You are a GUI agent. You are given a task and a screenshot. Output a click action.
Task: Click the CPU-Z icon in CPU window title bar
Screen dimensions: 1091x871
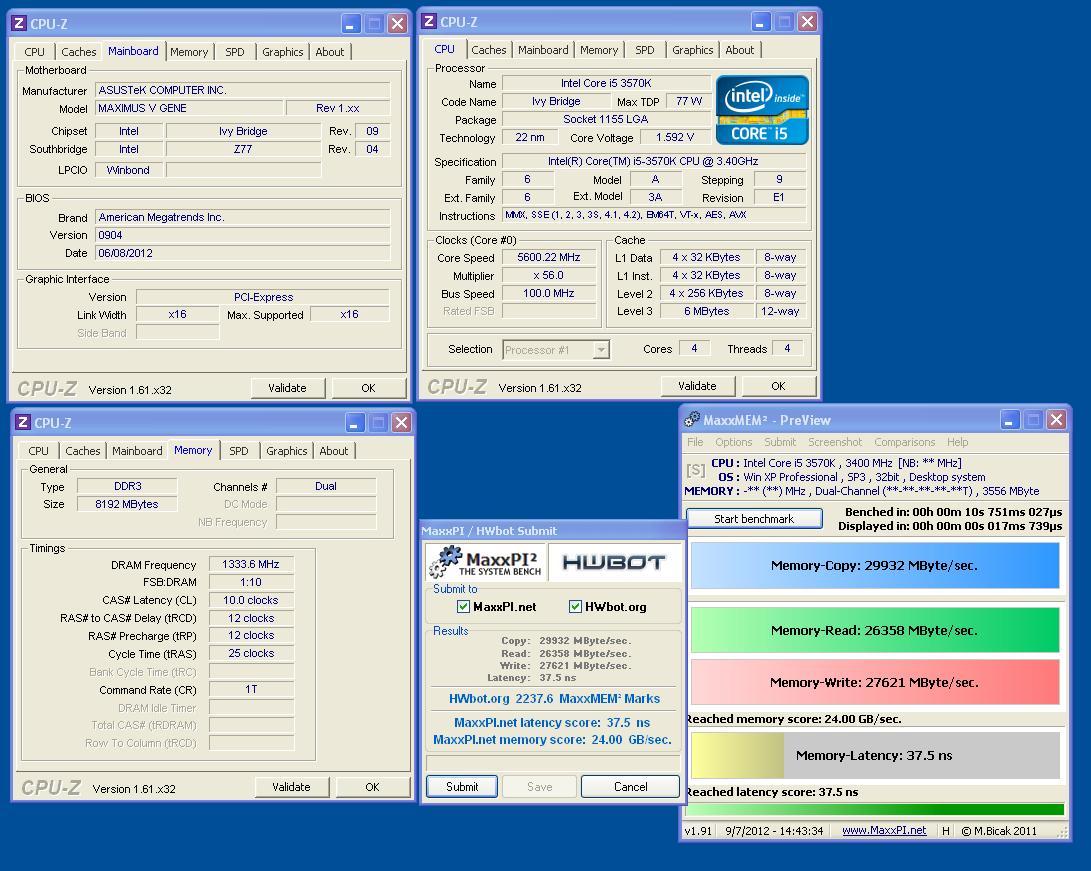(429, 22)
